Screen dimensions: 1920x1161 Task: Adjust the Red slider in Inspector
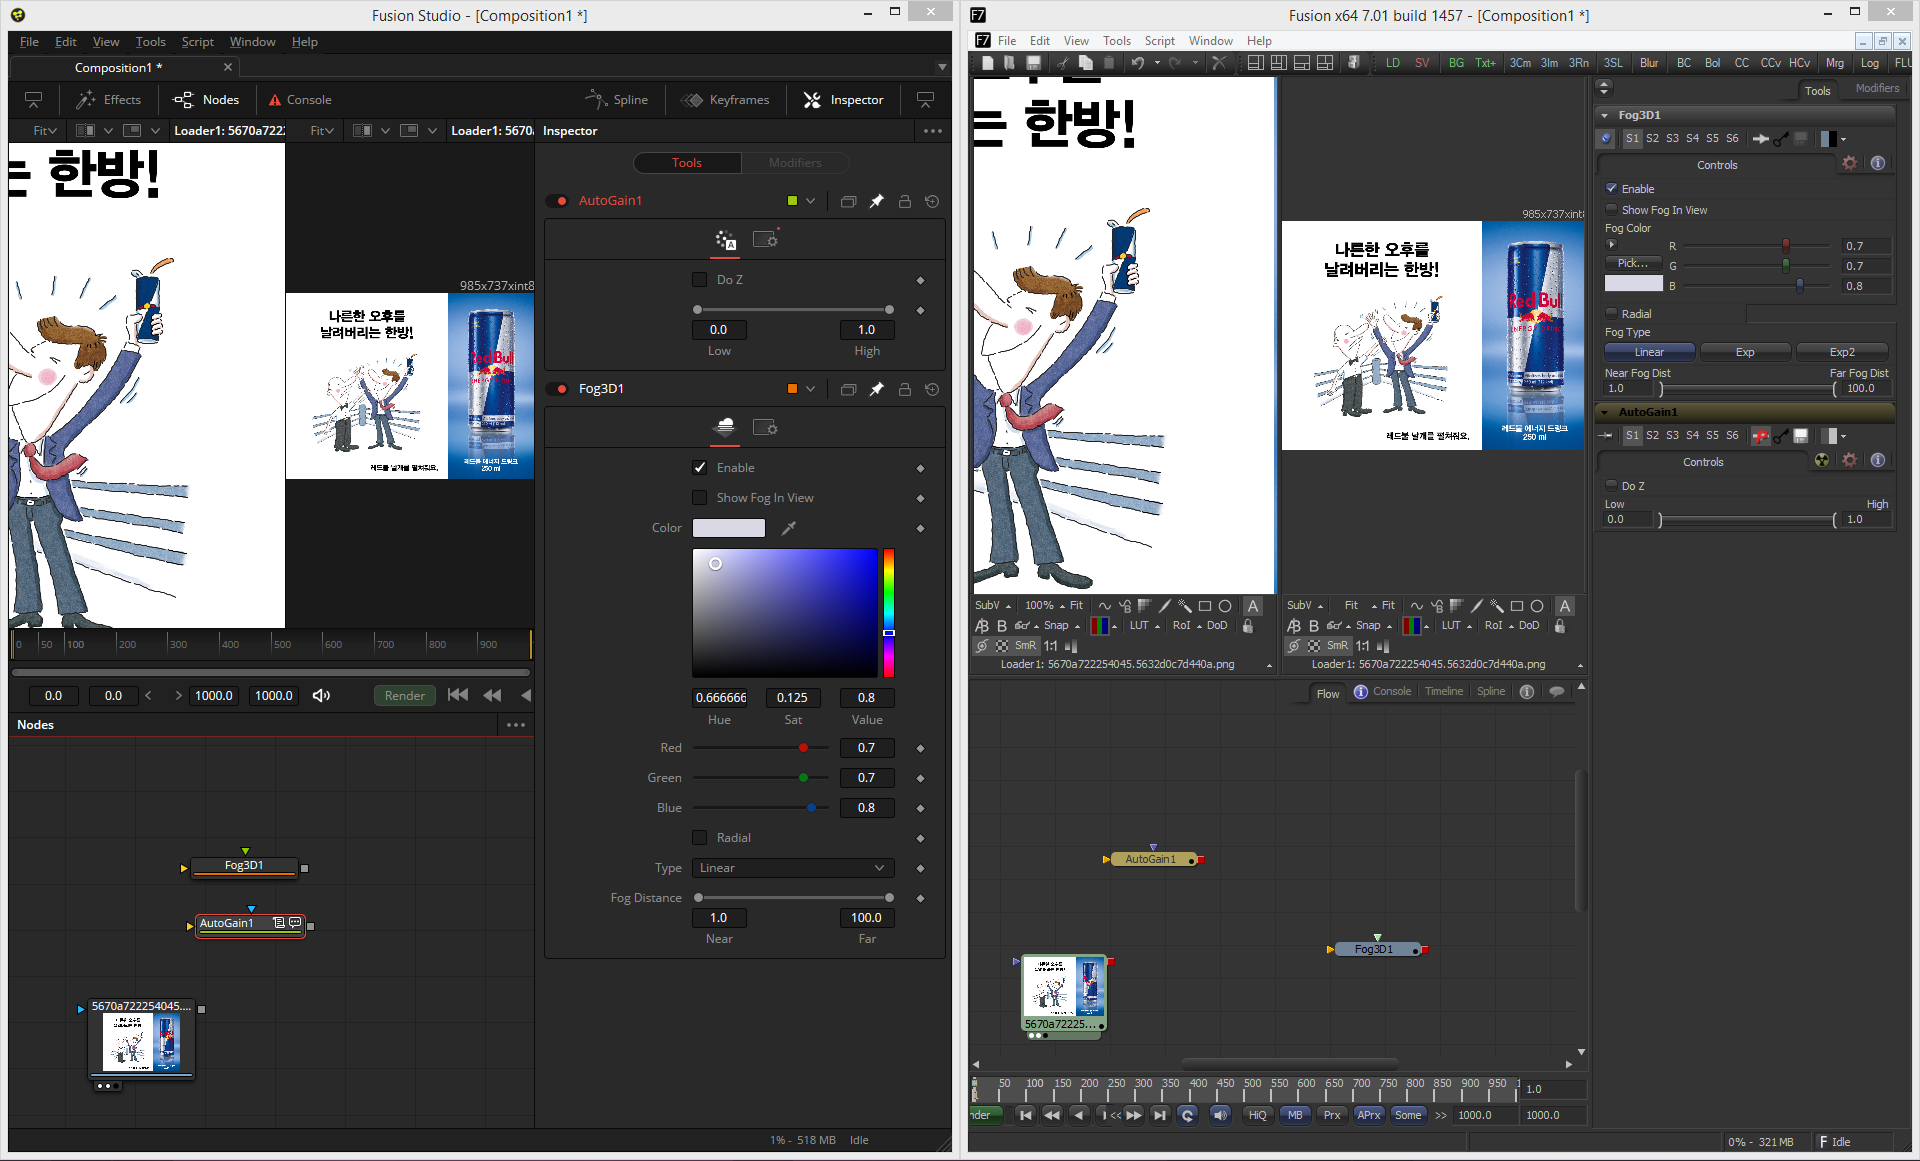pos(761,748)
